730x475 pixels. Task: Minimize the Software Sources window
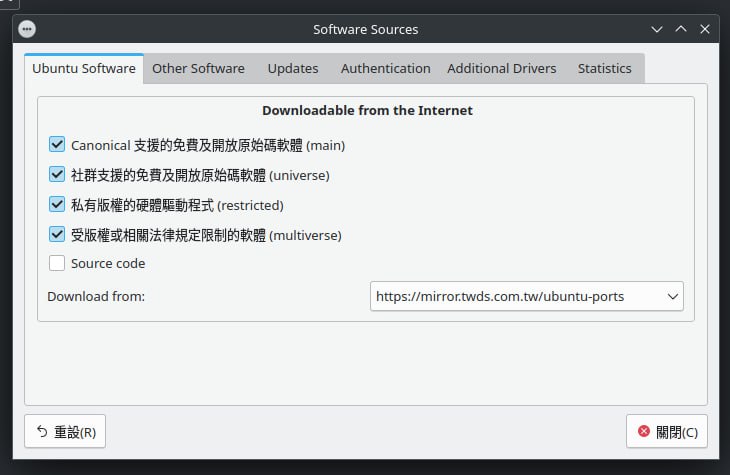[x=657, y=29]
